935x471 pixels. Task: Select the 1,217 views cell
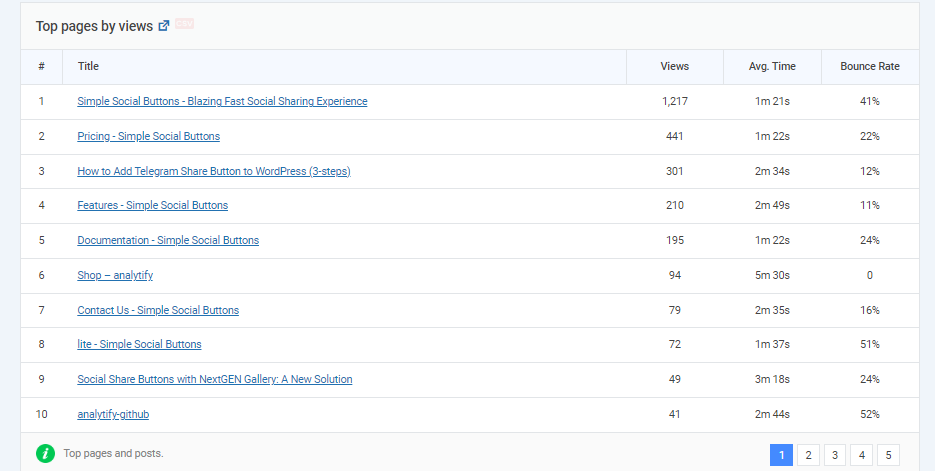675,101
